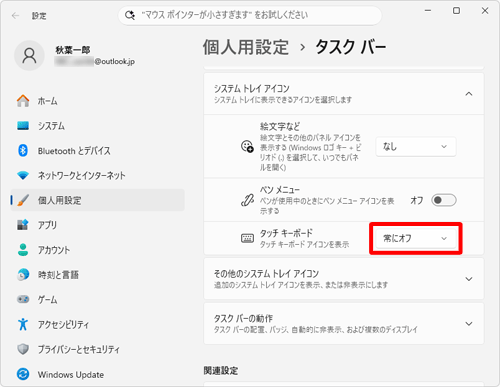Open システム settings category
500x387 pixels.
point(98,126)
